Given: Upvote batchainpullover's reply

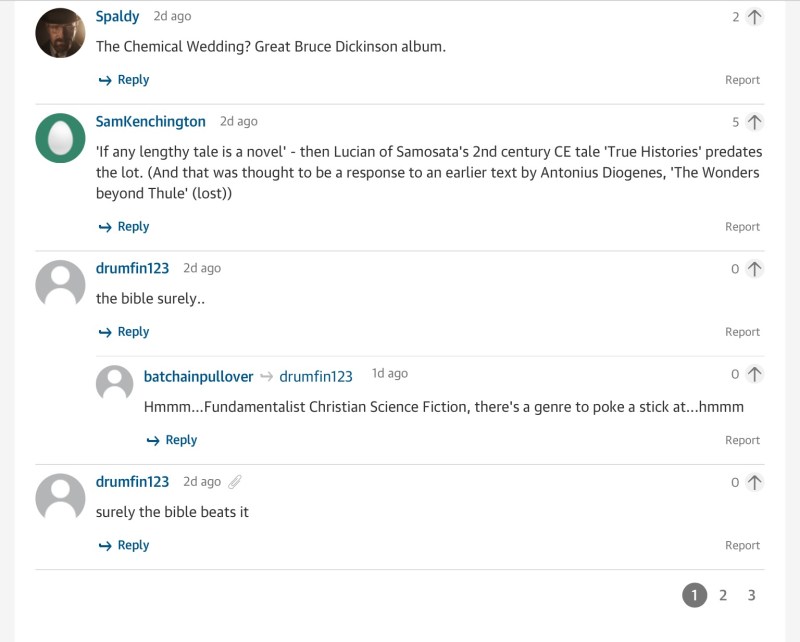Looking at the screenshot, I should [754, 374].
